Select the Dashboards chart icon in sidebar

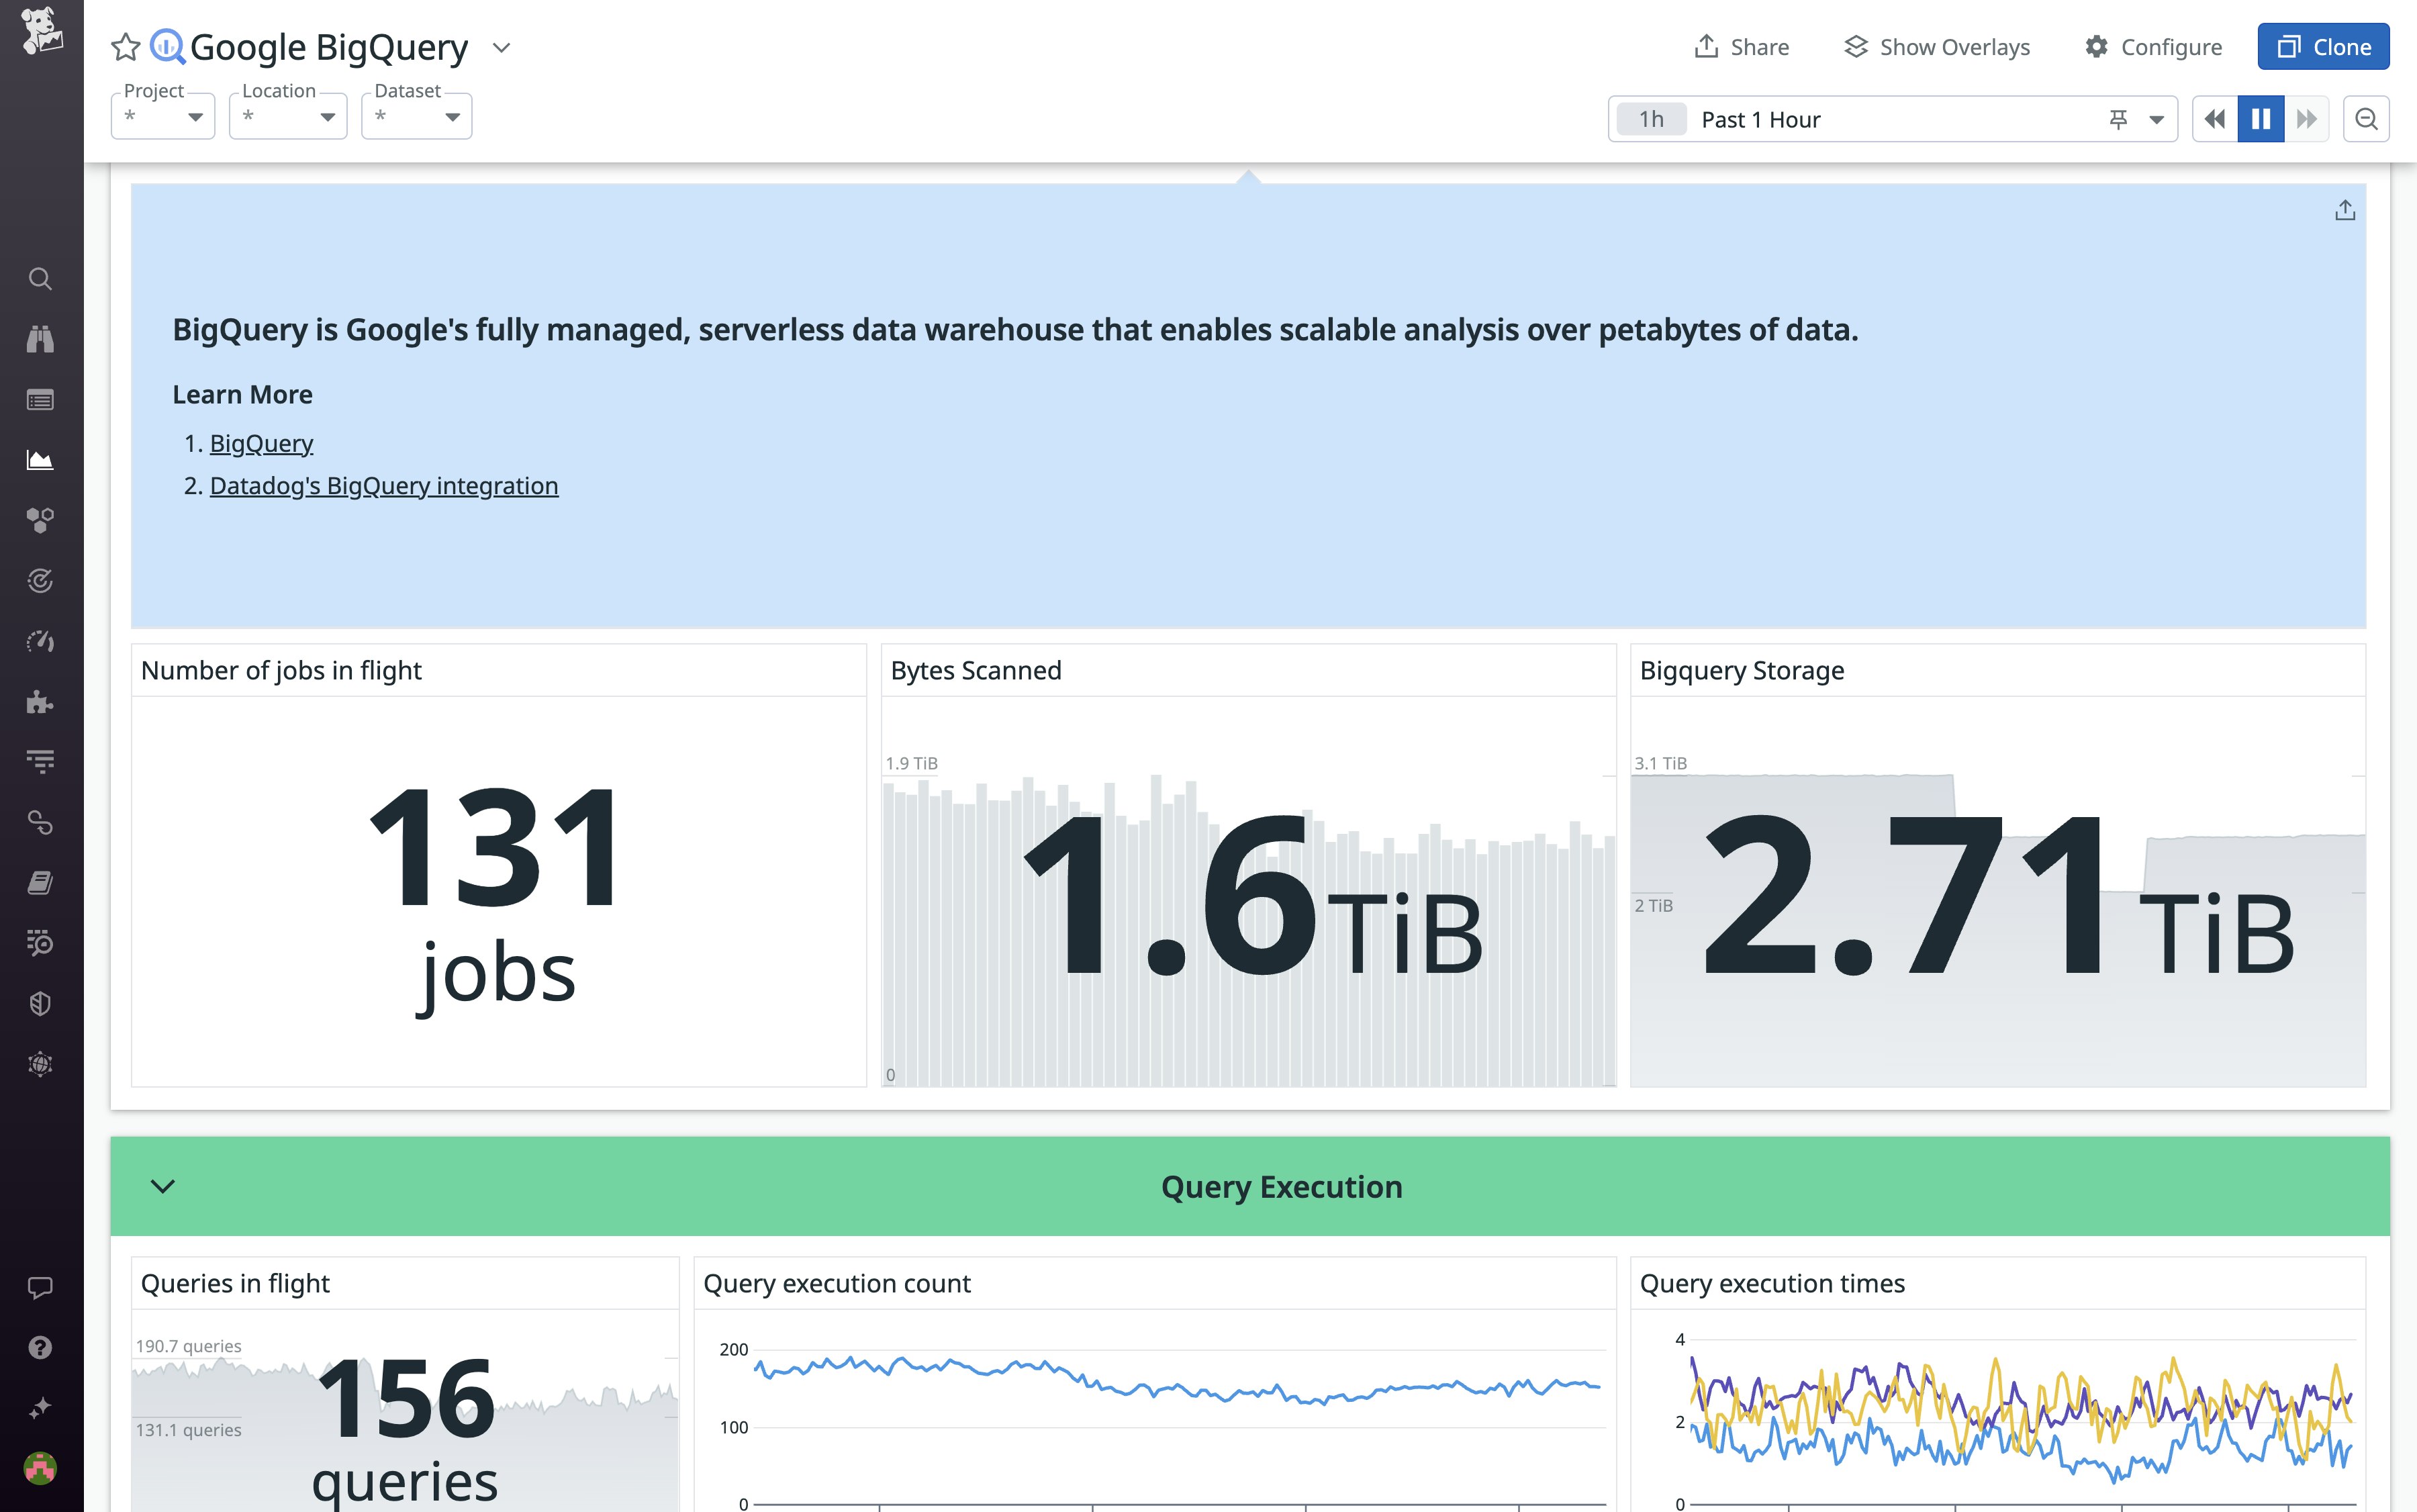coord(40,459)
